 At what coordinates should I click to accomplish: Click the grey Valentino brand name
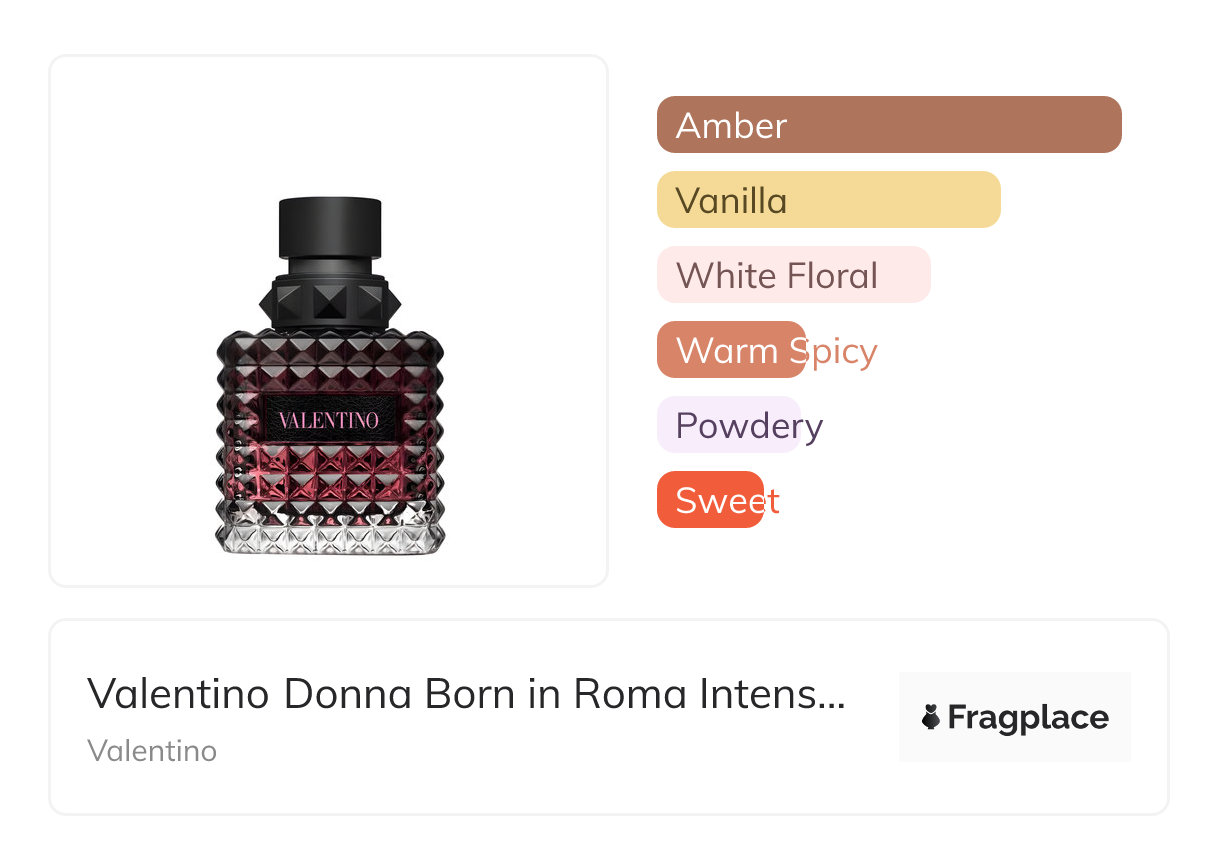click(x=152, y=750)
